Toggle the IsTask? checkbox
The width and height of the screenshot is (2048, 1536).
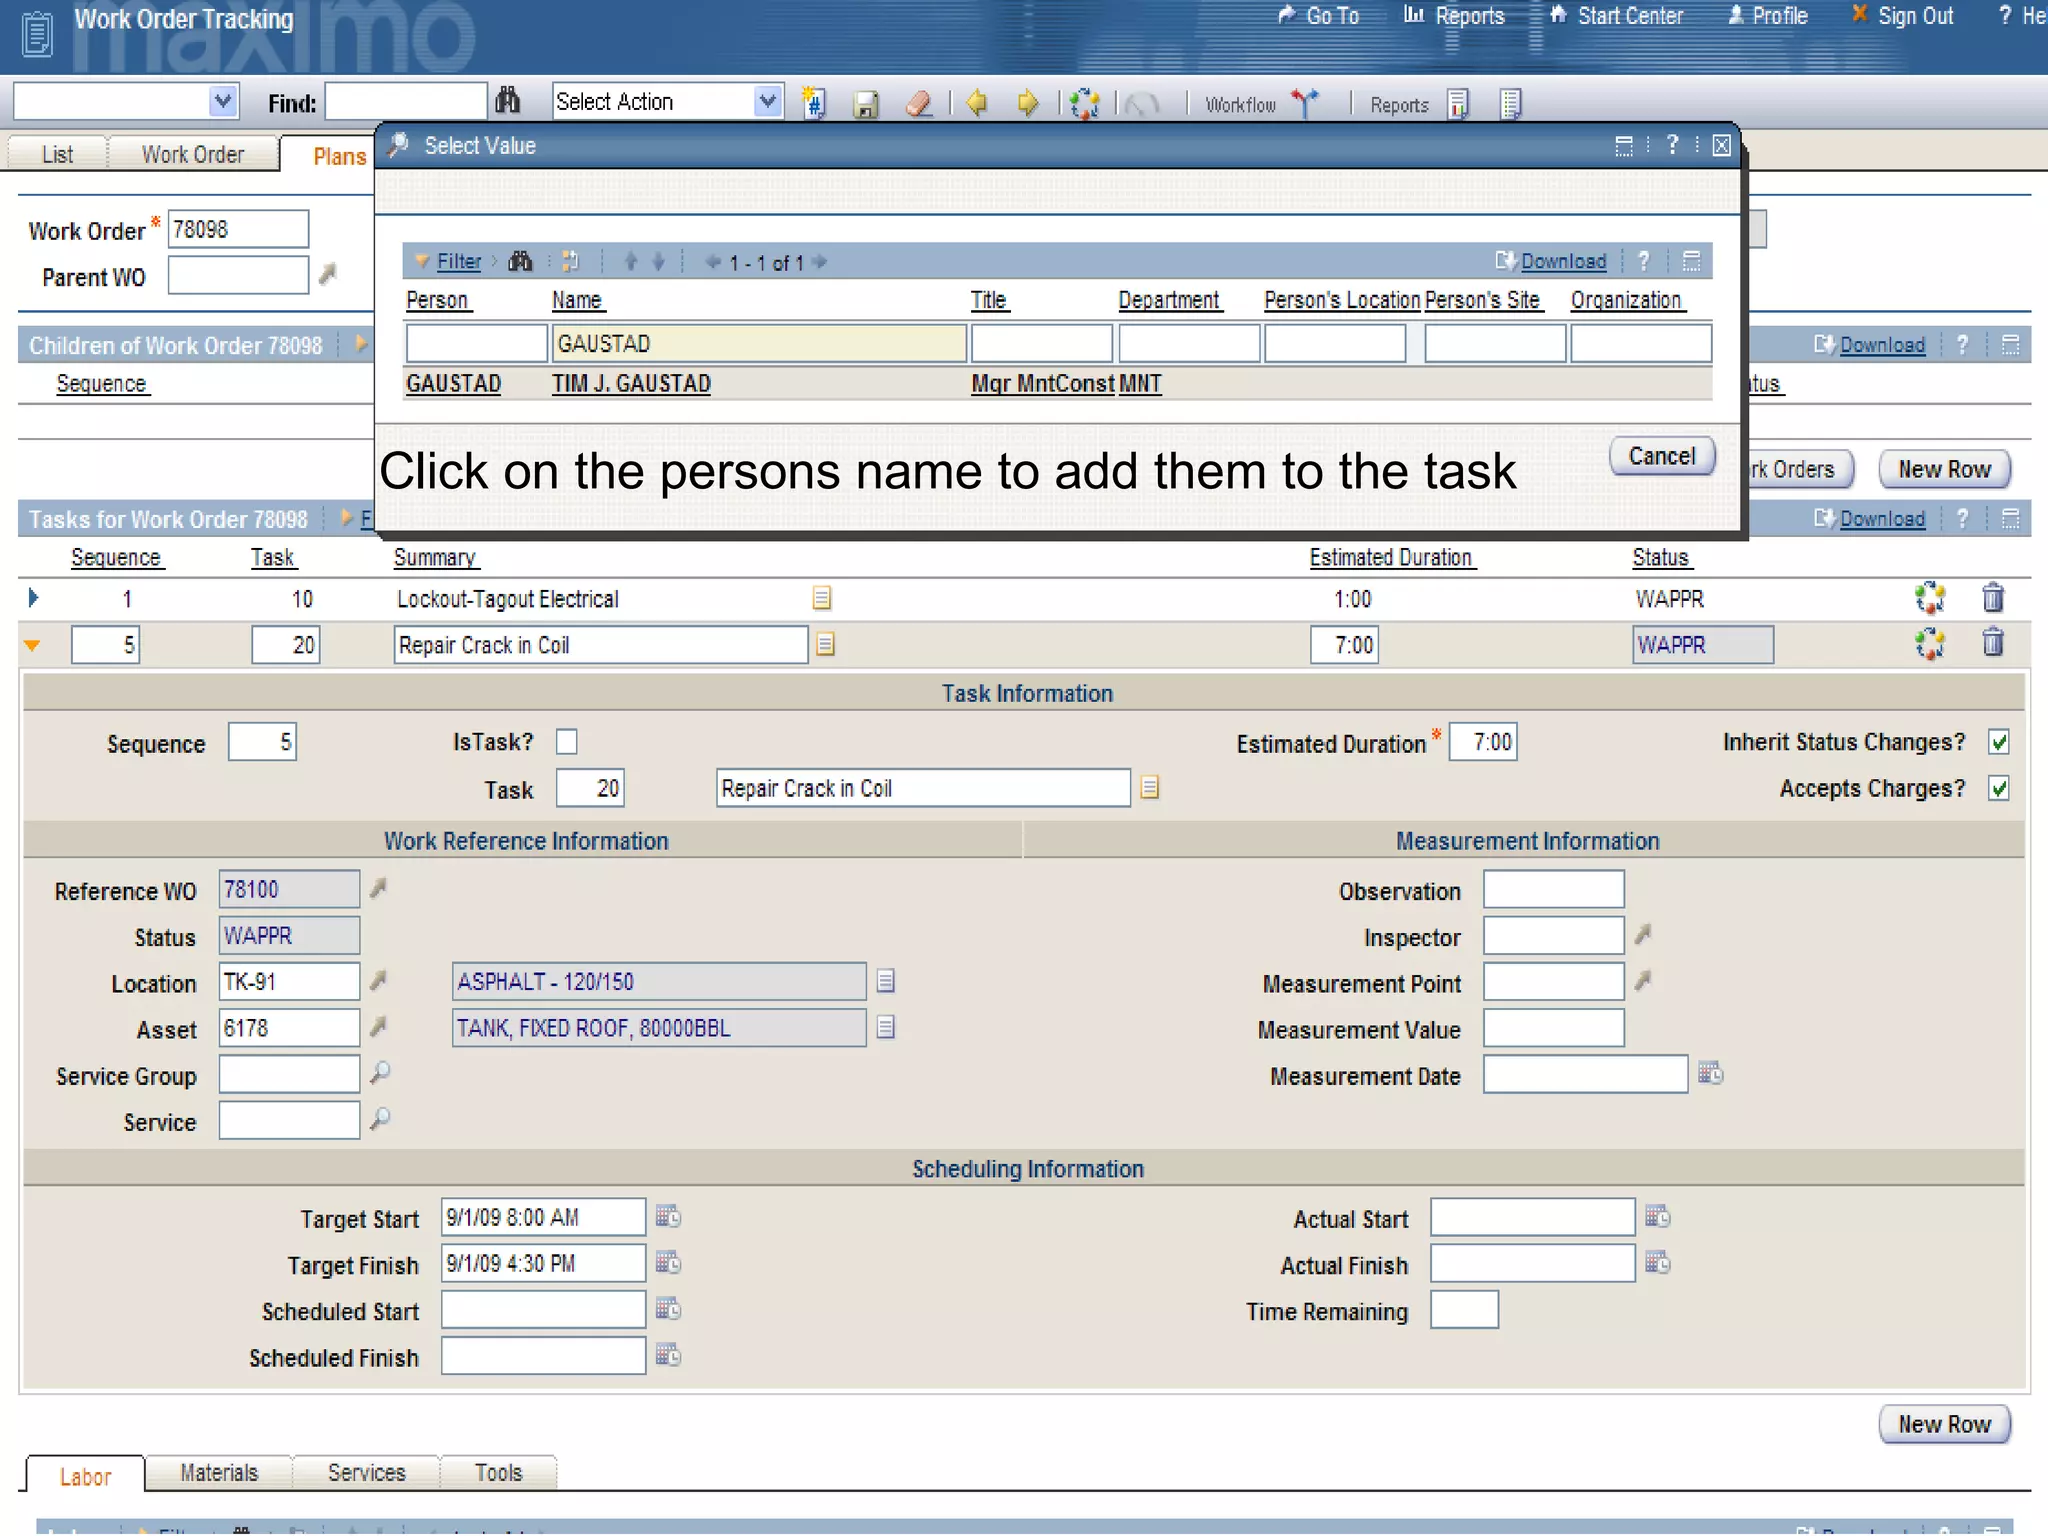[x=567, y=742]
